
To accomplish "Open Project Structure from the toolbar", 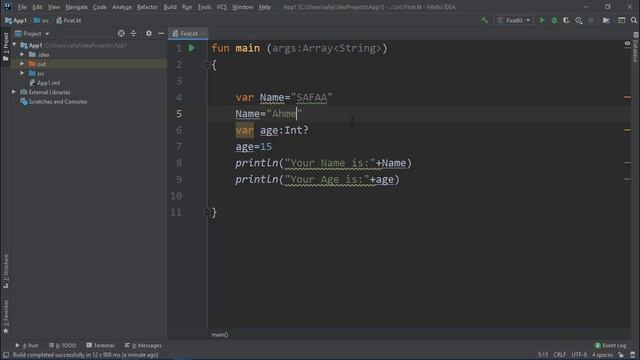I will pyautogui.click(x=607, y=20).
